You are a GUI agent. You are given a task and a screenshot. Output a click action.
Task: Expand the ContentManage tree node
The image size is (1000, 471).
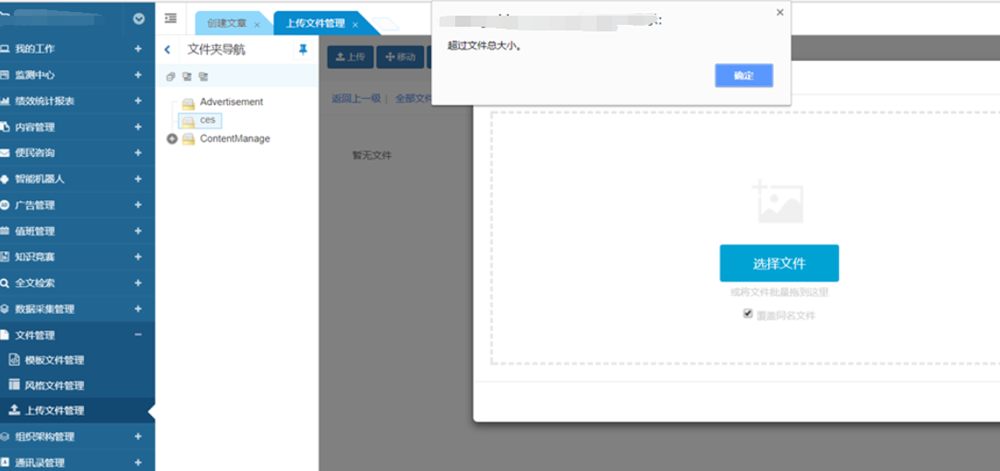click(172, 139)
